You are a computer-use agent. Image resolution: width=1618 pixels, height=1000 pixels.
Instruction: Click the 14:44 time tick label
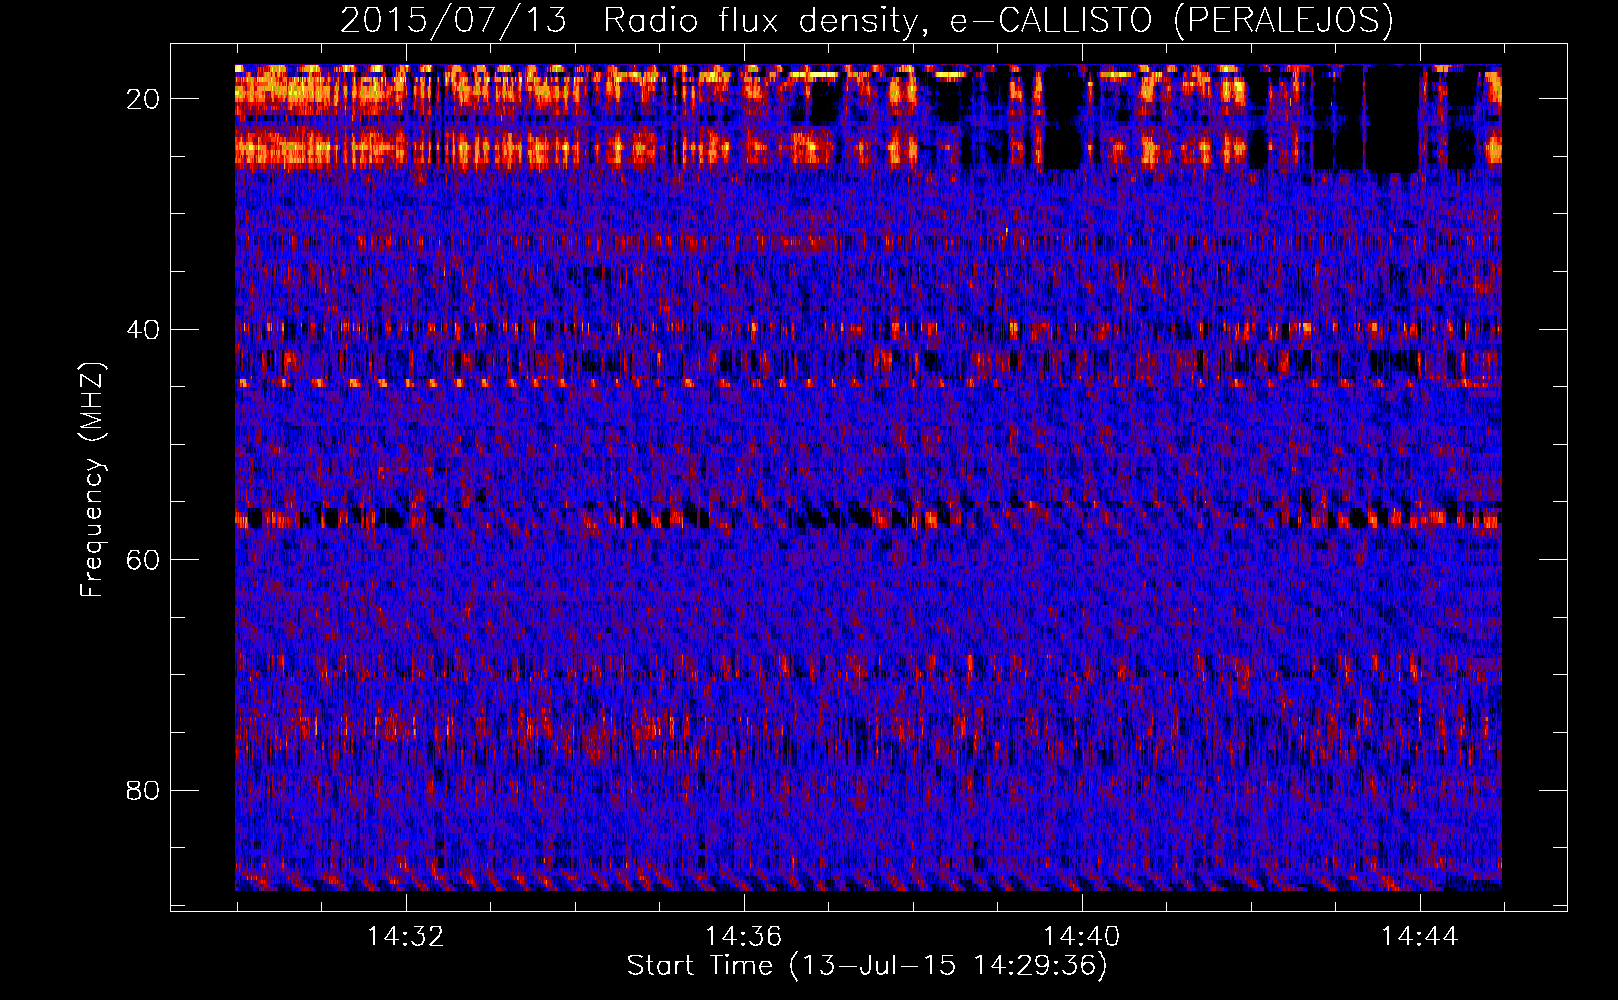[x=1419, y=937]
